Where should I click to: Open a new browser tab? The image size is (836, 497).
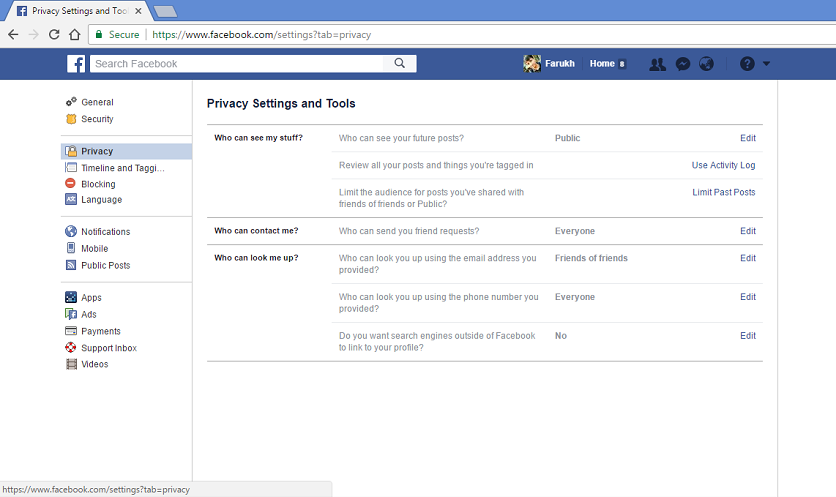(x=165, y=11)
